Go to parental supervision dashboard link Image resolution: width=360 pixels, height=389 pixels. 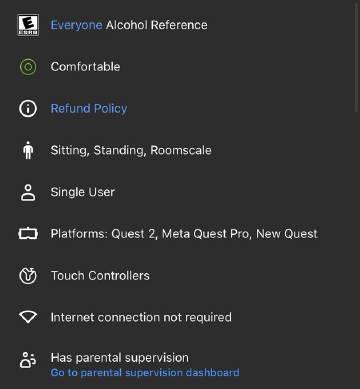(x=145, y=372)
